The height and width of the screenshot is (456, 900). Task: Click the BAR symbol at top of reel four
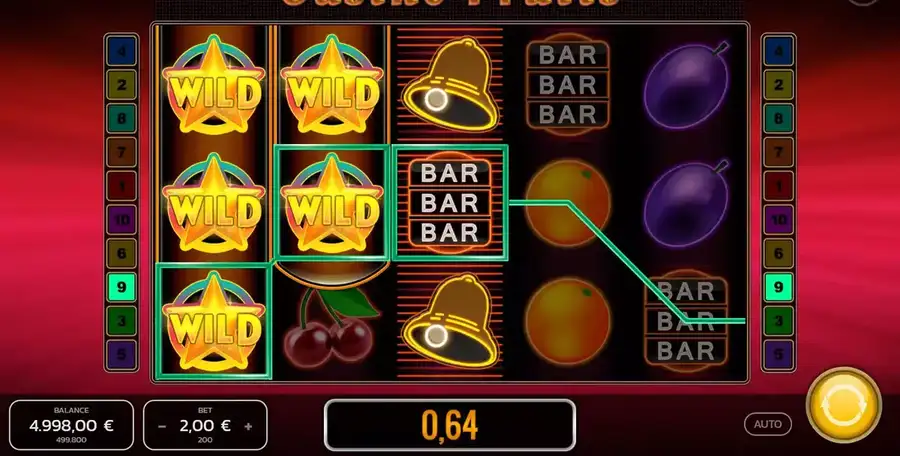point(567,84)
